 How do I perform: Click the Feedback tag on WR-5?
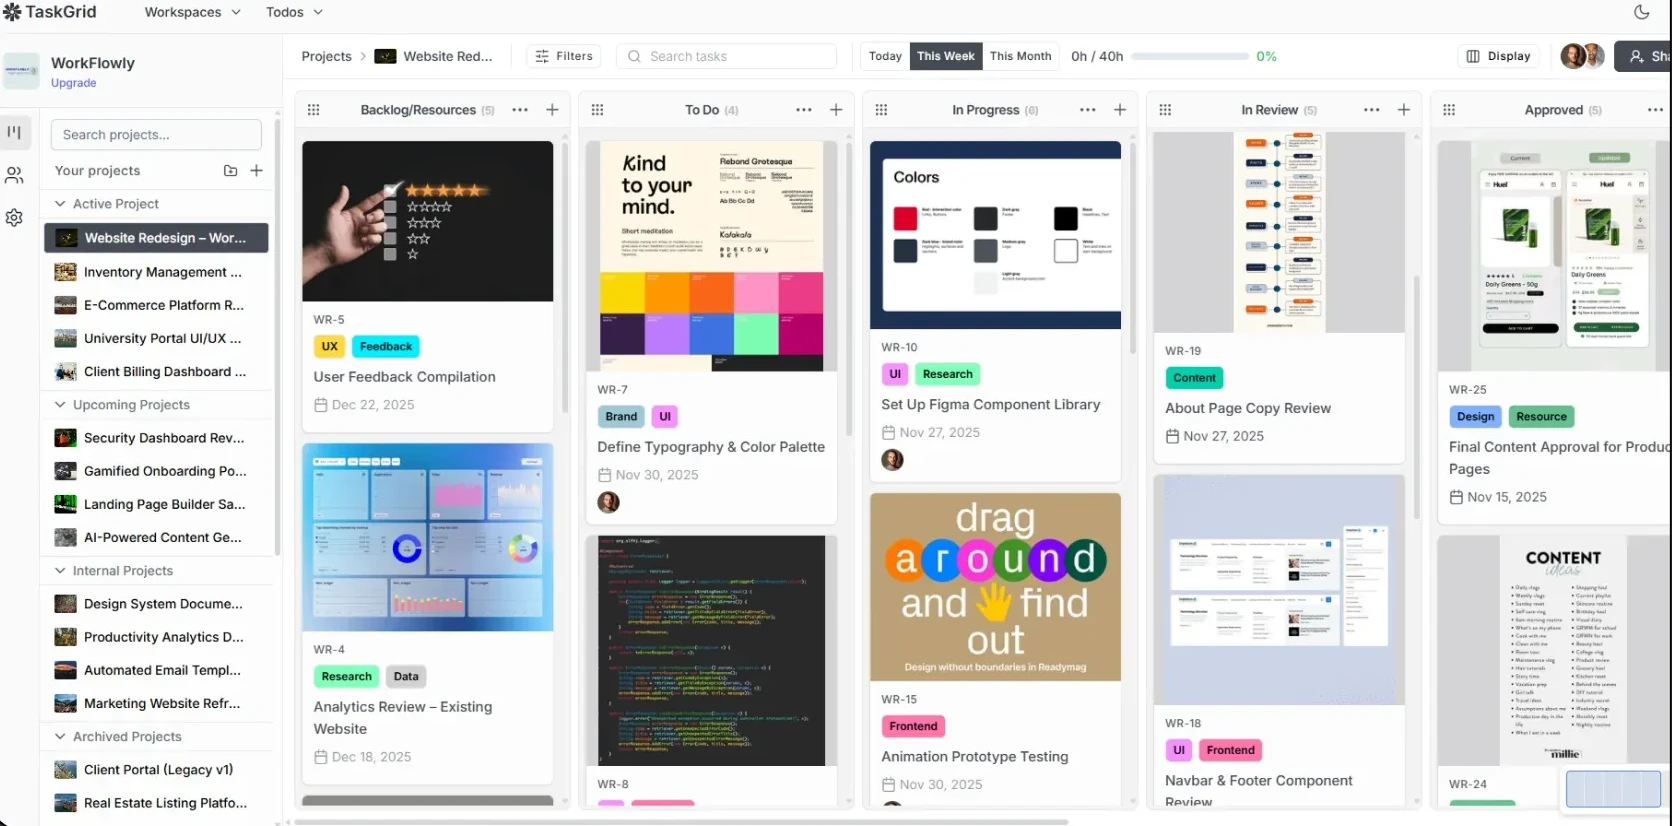[386, 347]
